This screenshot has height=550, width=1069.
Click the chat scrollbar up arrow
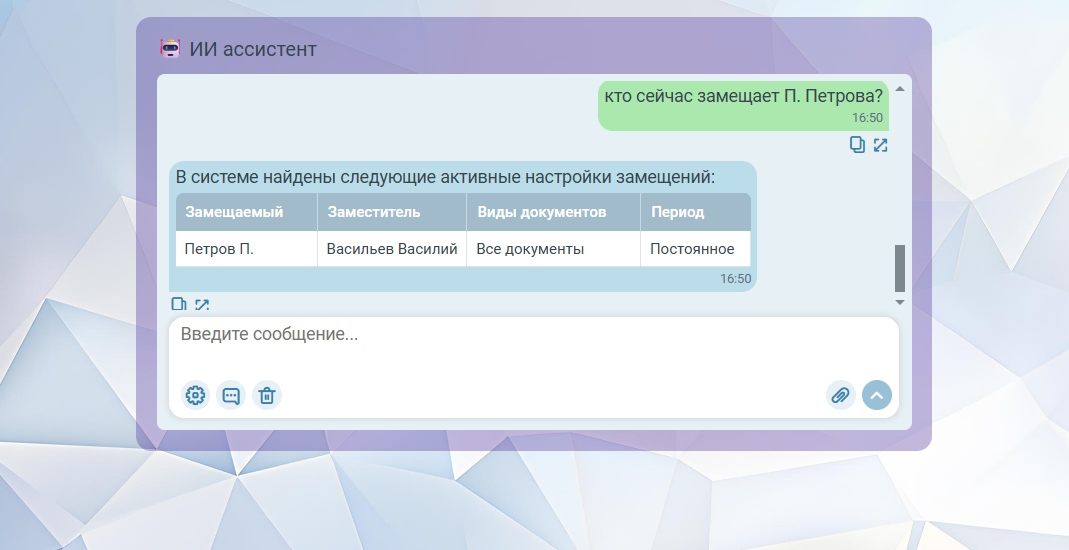(x=899, y=89)
